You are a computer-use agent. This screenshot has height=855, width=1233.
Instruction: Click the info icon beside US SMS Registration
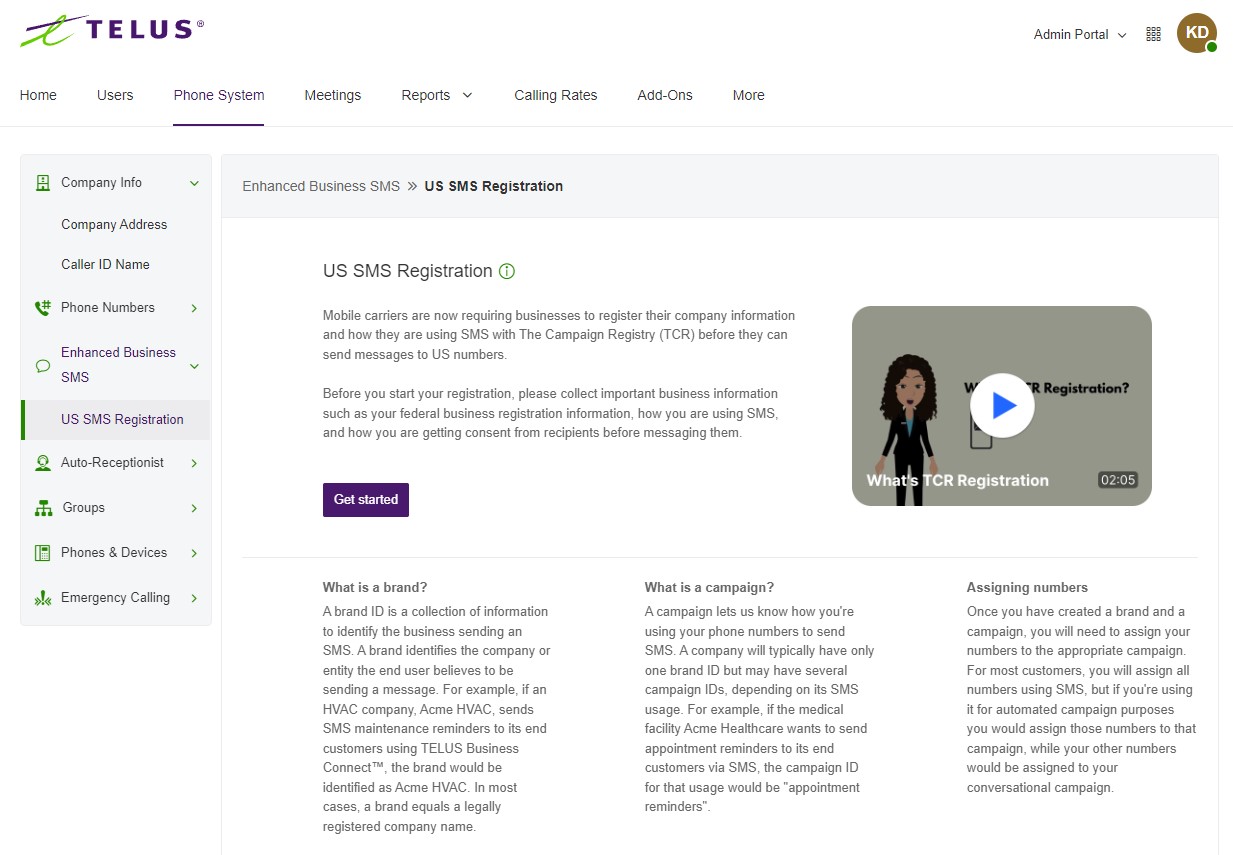pyautogui.click(x=507, y=271)
